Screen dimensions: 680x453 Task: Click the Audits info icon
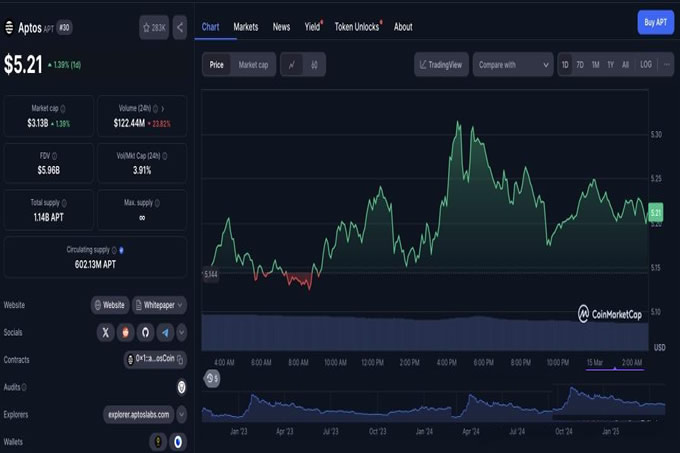pyautogui.click(x=24, y=387)
